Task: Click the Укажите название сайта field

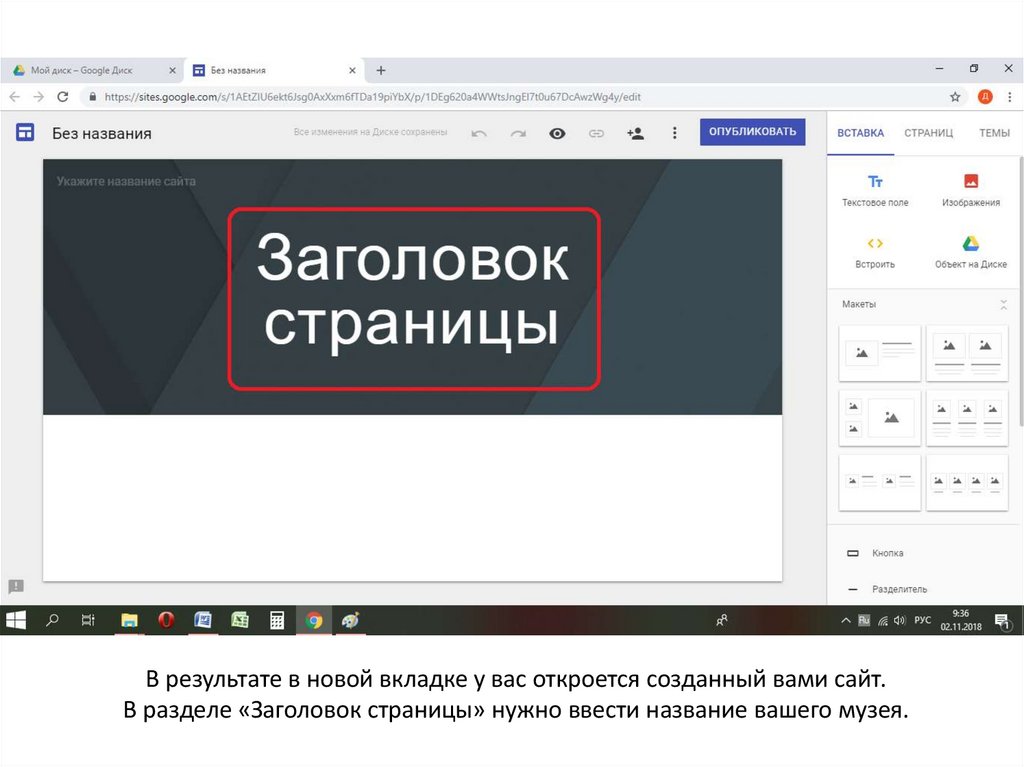Action: click(x=126, y=182)
